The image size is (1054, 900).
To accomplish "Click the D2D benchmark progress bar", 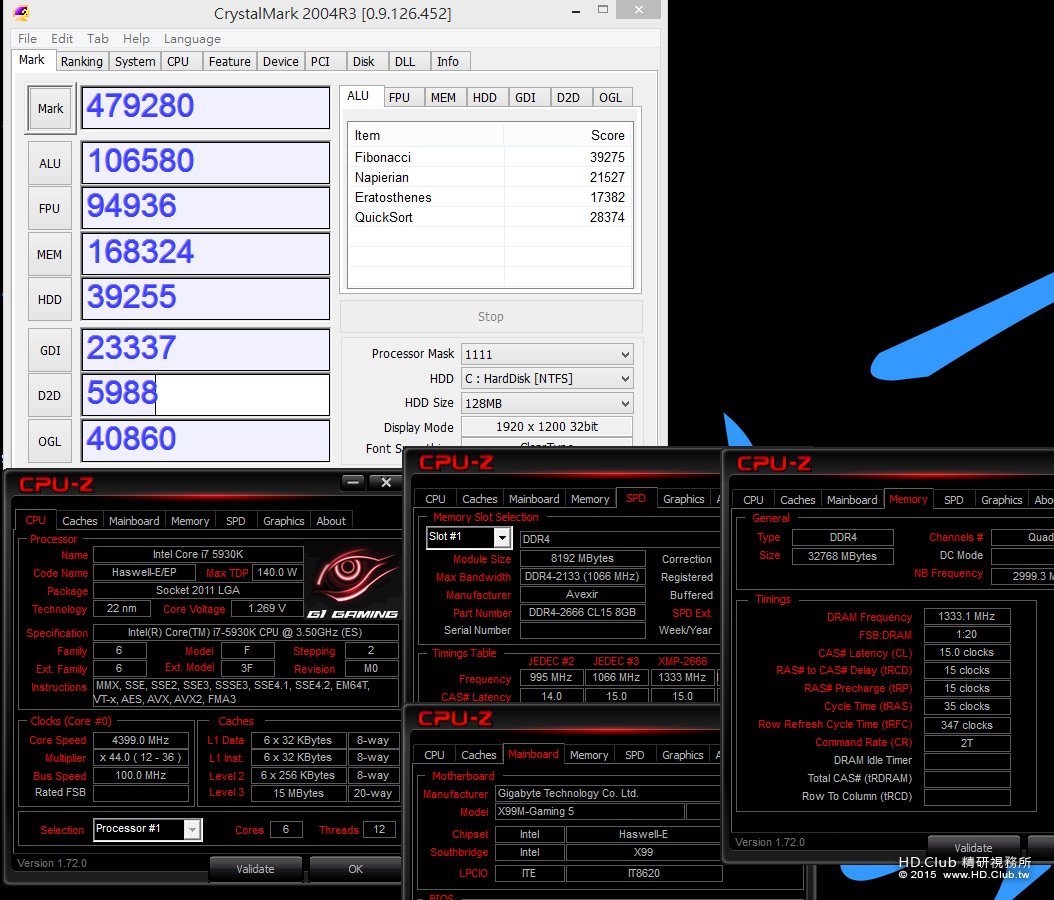I will click(x=206, y=395).
